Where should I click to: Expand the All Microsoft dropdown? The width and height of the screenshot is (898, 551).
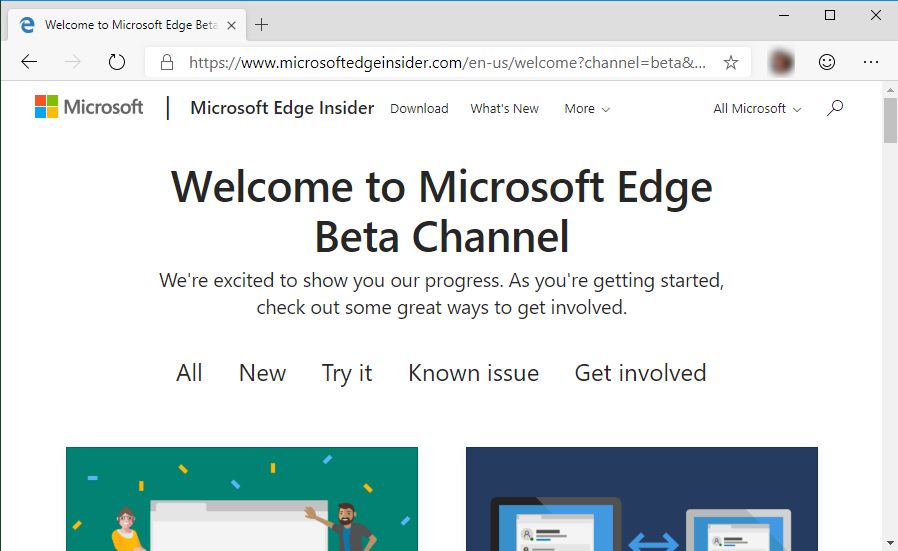pos(757,109)
